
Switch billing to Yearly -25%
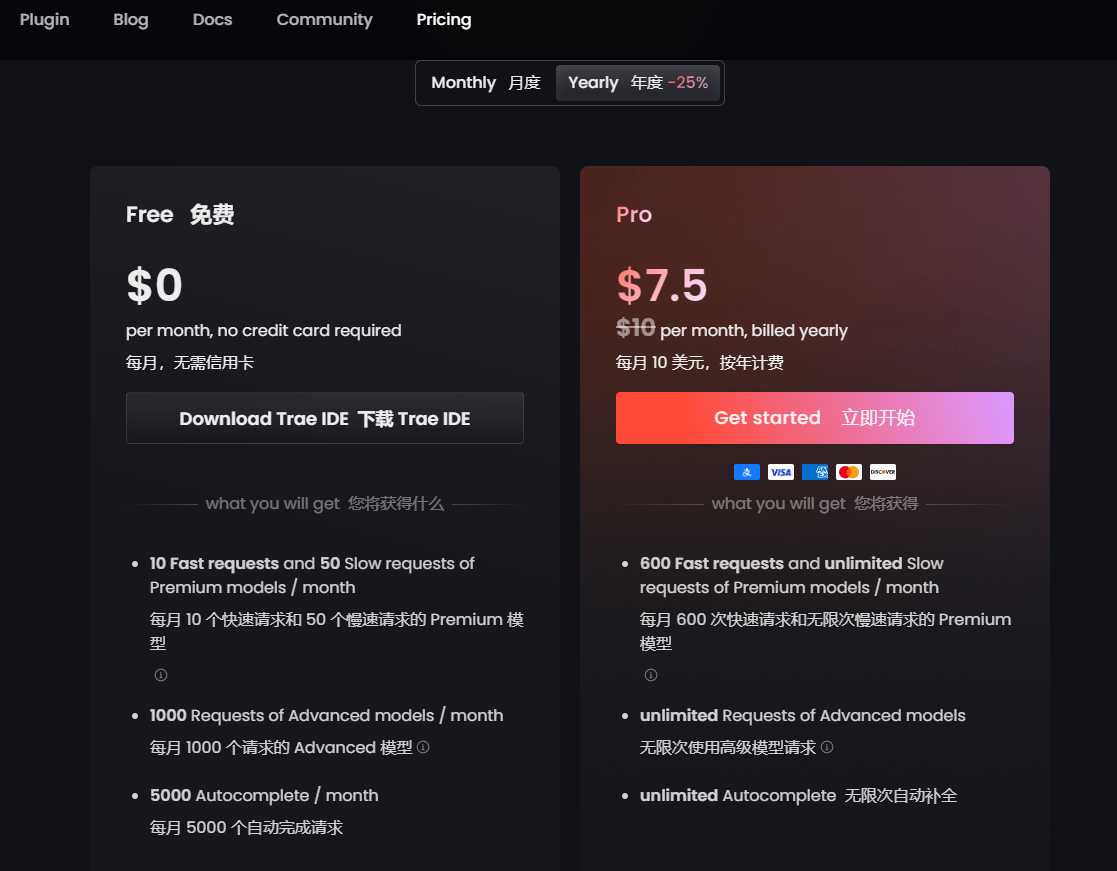[638, 83]
